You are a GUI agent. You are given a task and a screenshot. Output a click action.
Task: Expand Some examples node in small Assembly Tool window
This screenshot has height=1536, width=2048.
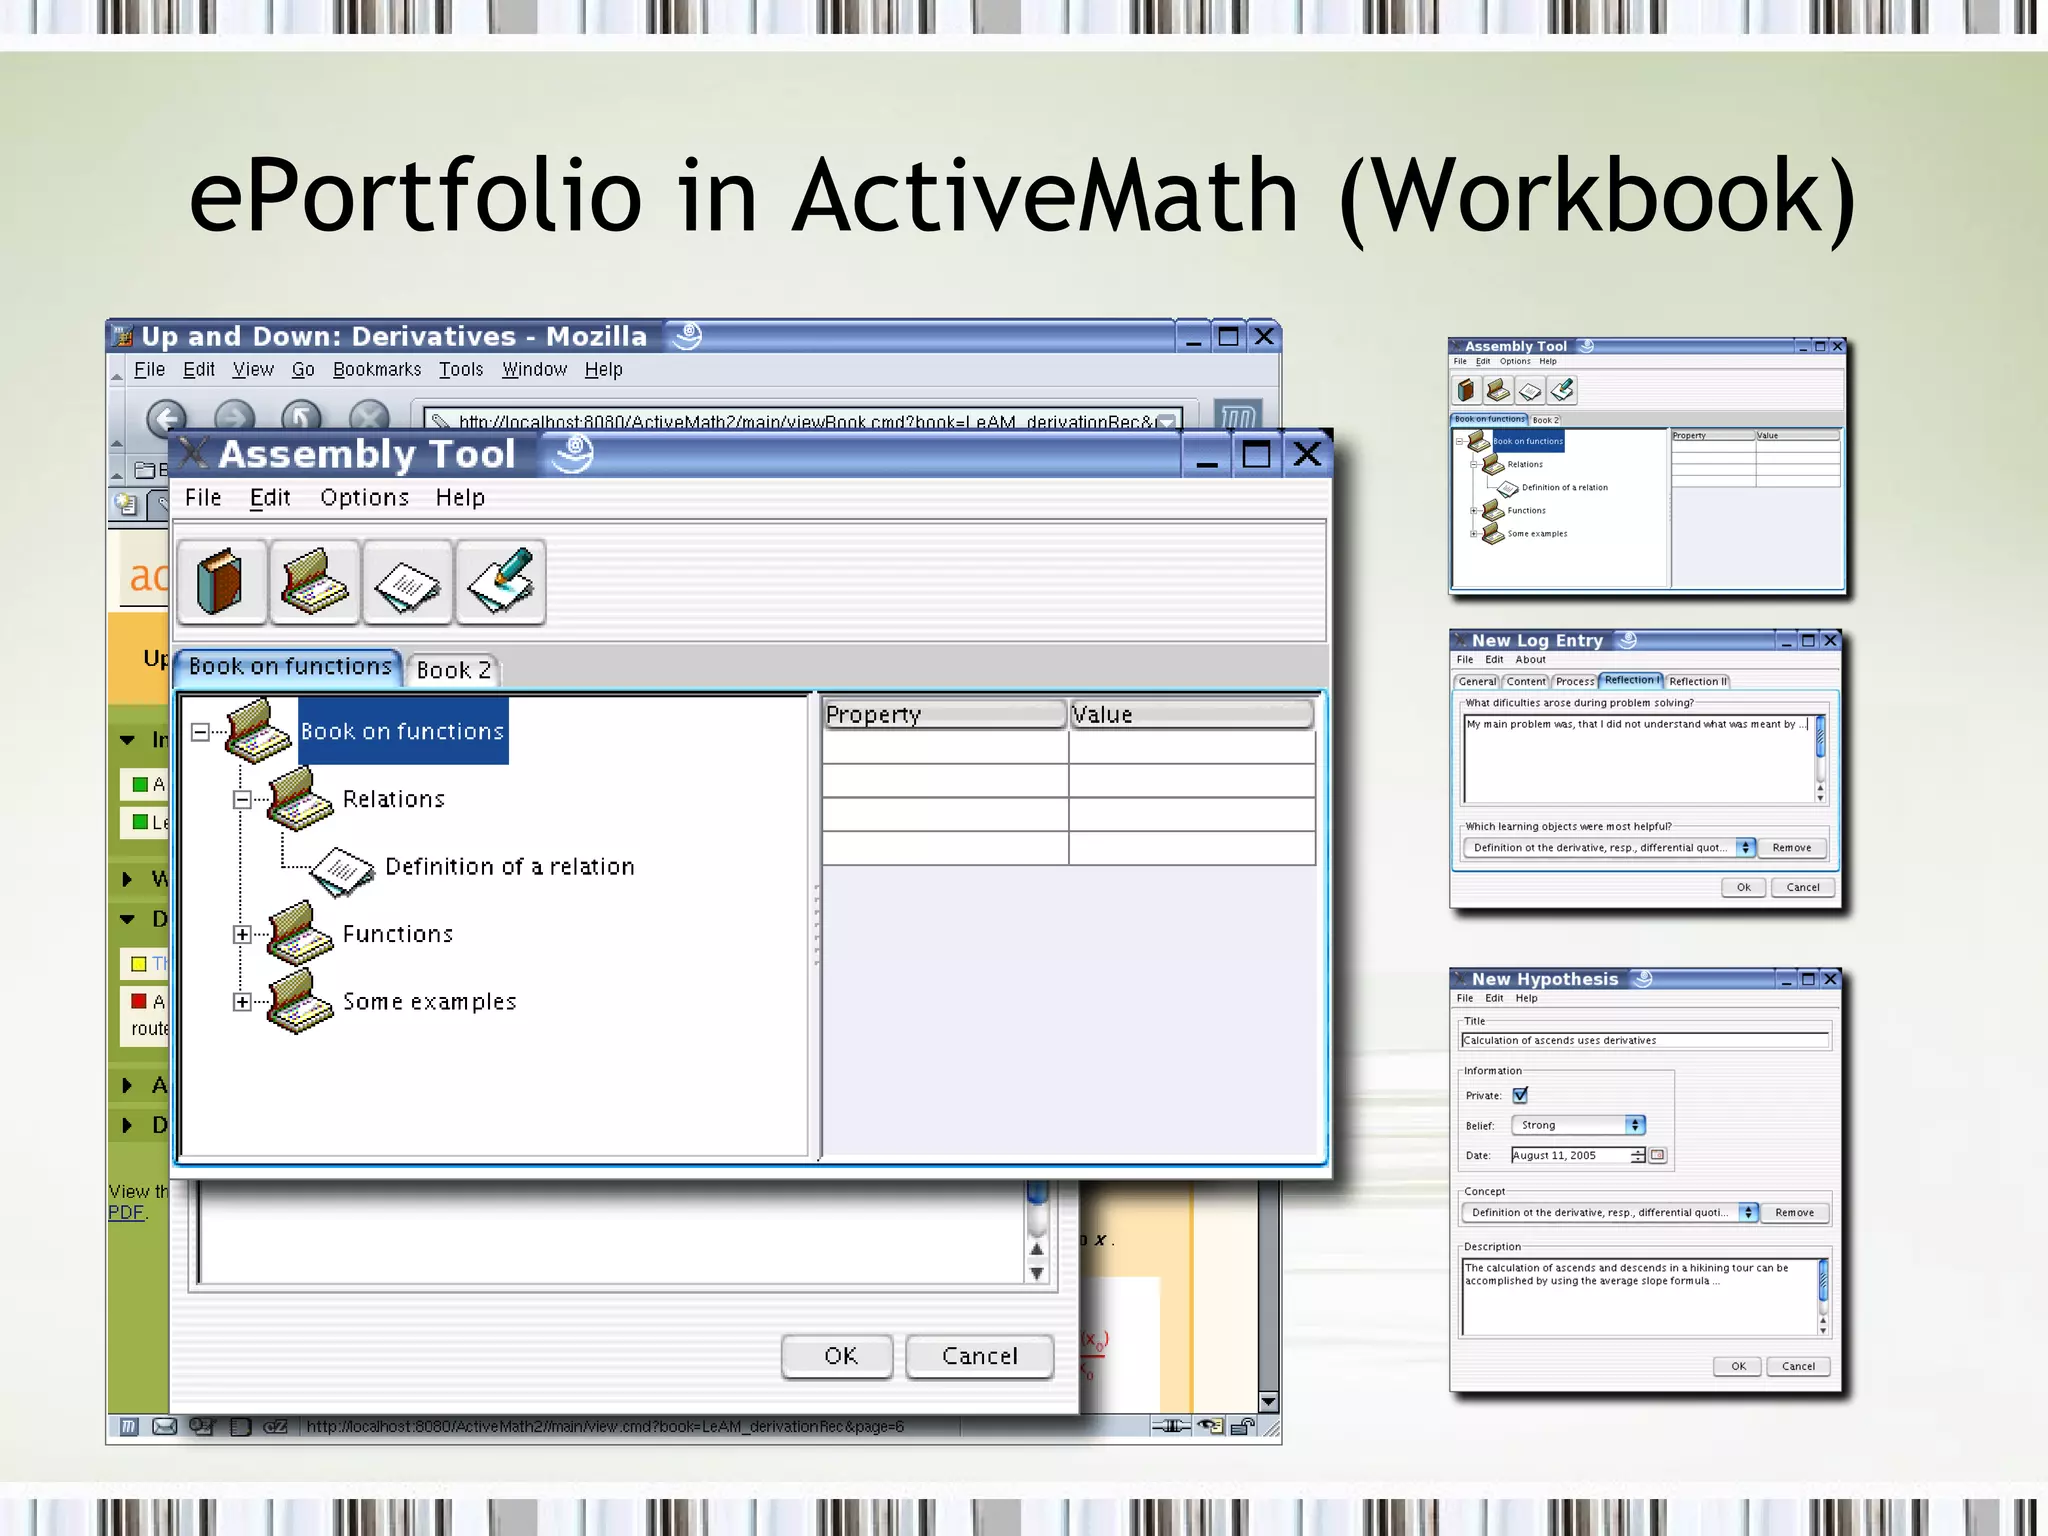point(1473,534)
